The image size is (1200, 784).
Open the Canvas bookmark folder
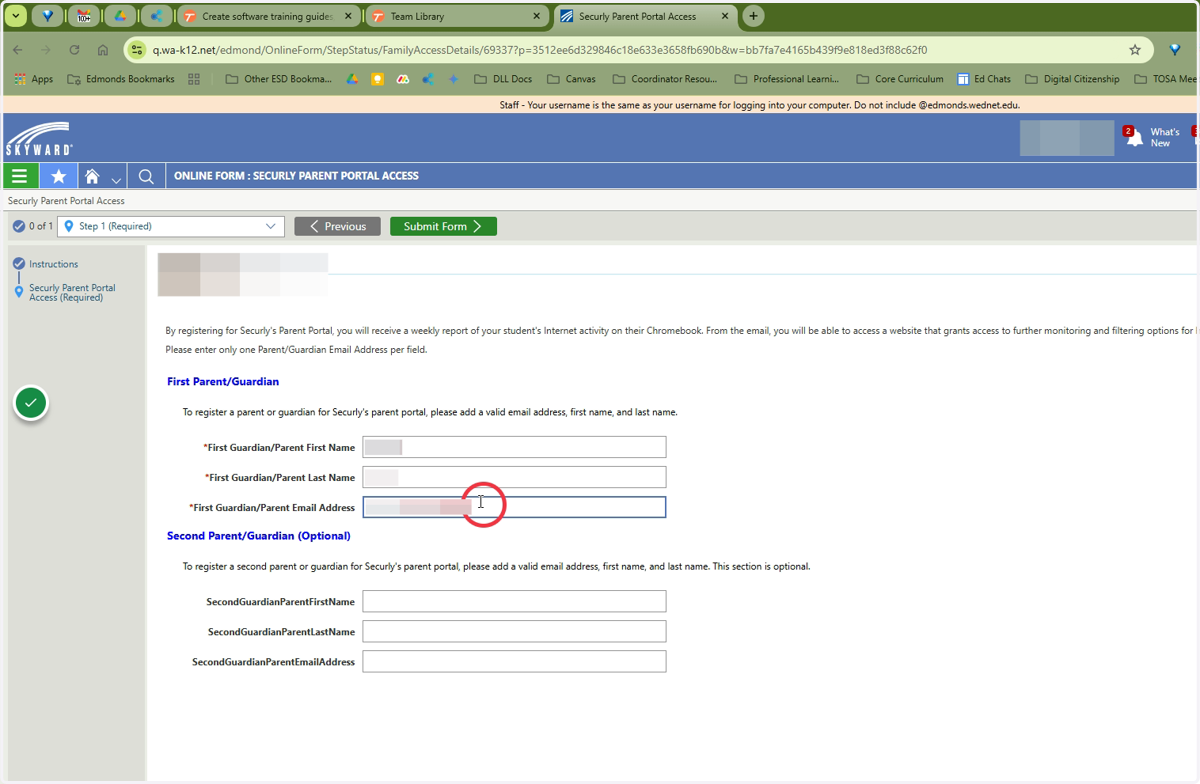click(x=570, y=79)
